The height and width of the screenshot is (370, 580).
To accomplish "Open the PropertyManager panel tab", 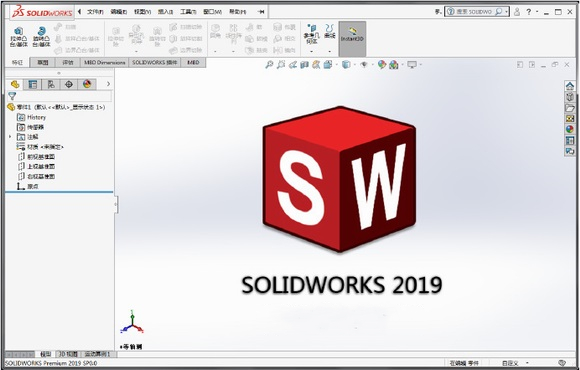I will coord(33,84).
